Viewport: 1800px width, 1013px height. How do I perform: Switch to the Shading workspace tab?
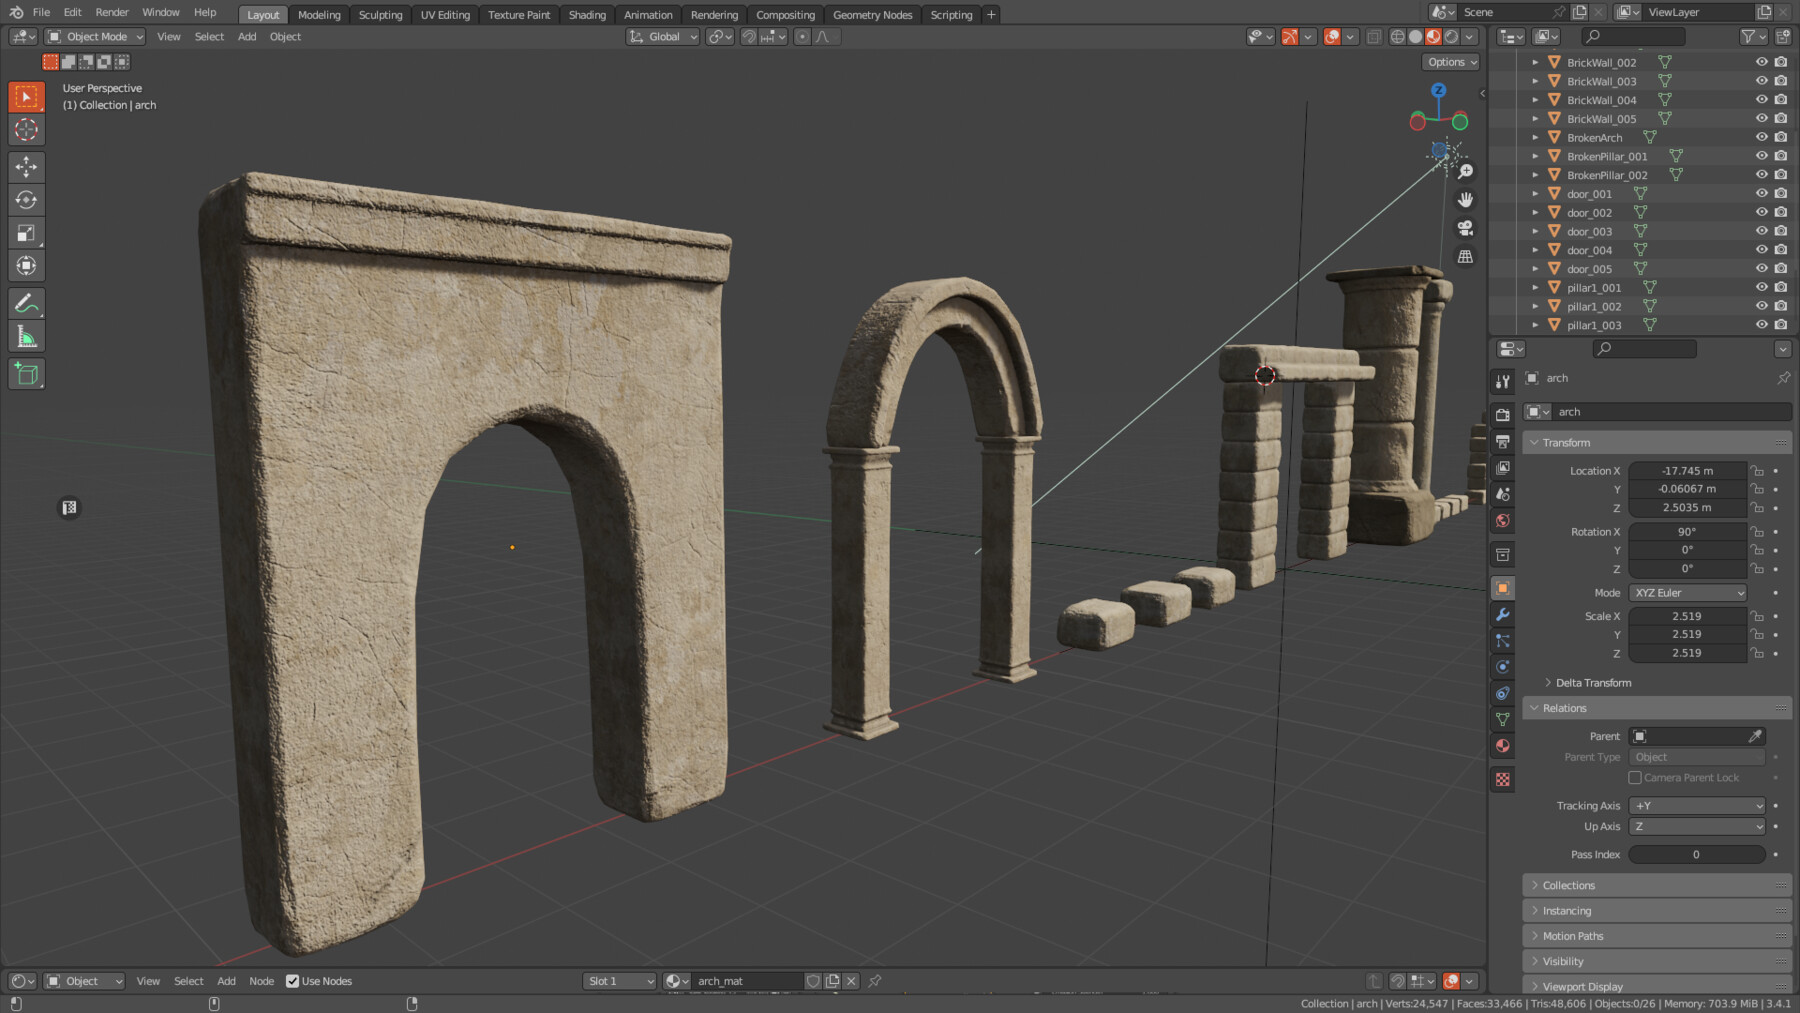click(x=587, y=14)
